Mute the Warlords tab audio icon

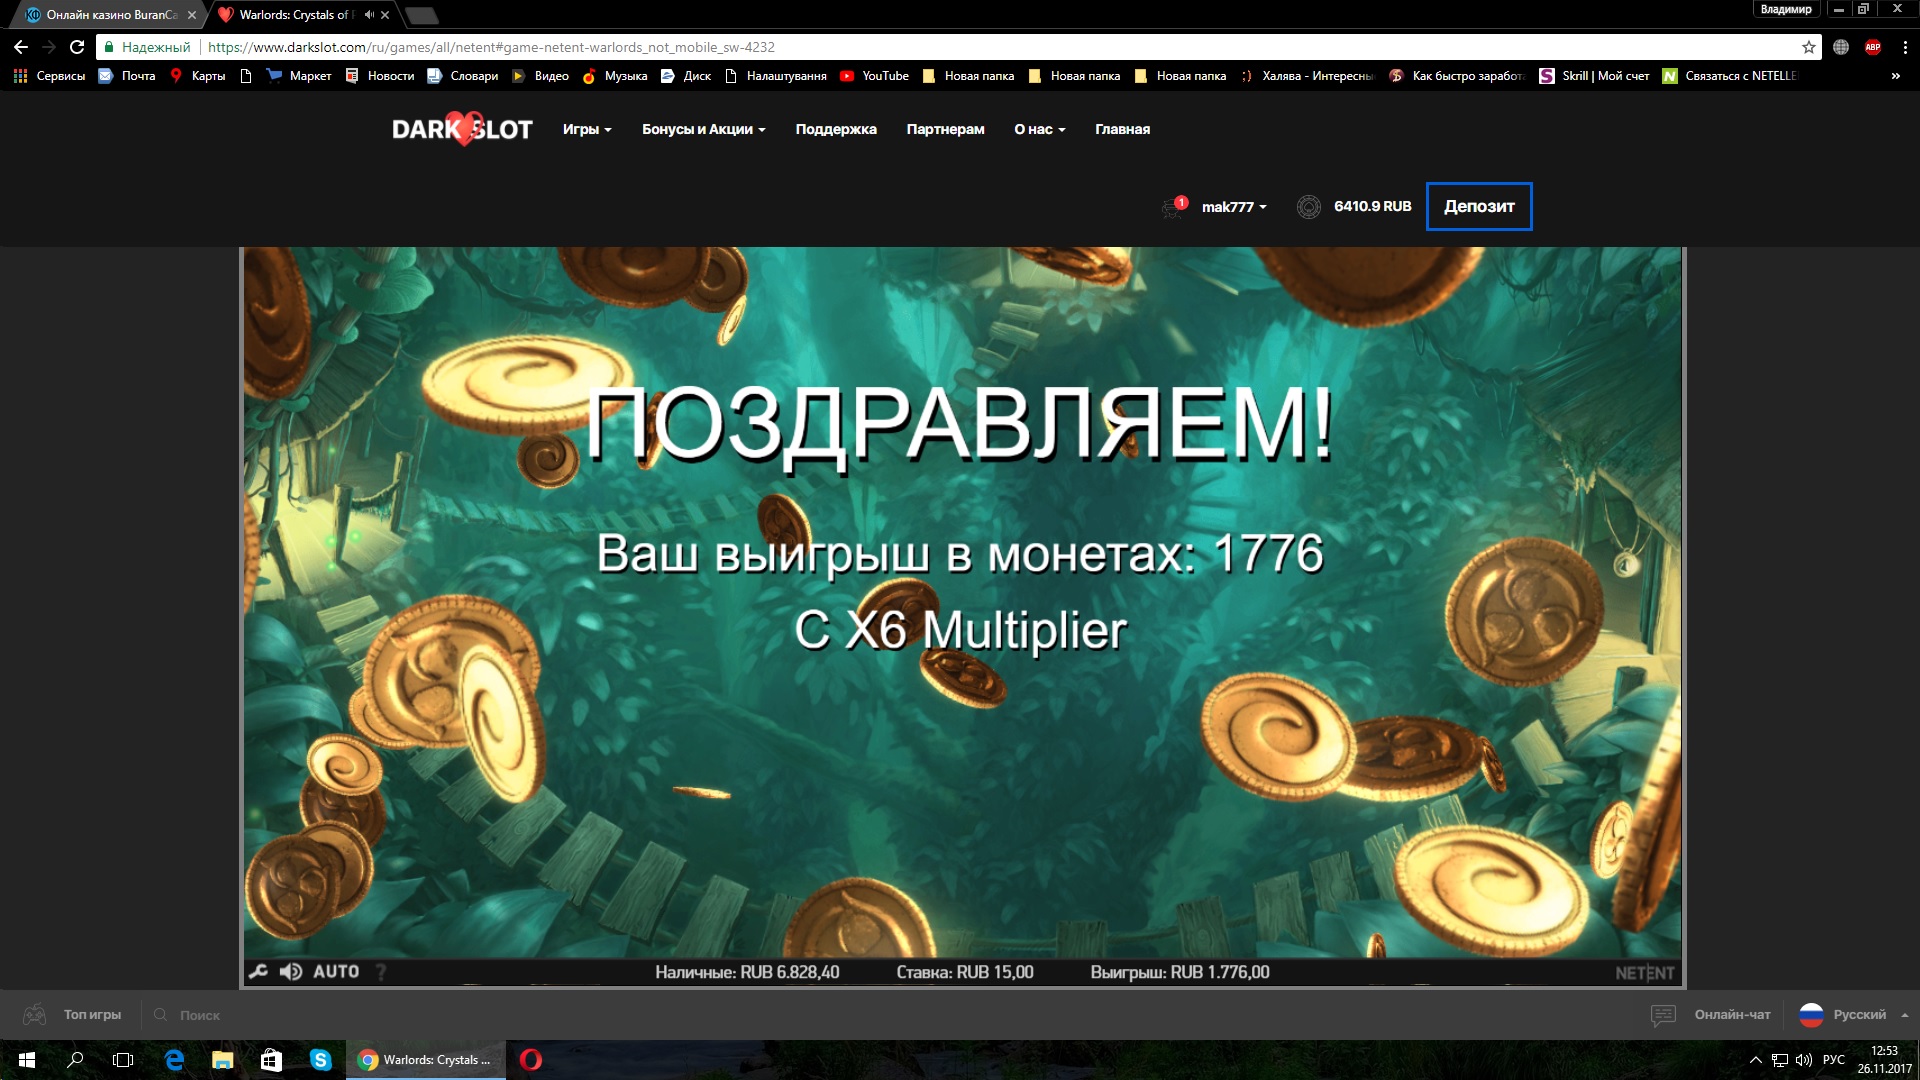[369, 15]
